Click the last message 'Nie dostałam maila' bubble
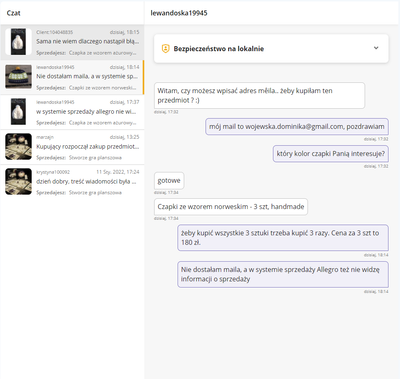Viewport: 400px width, 379px height. [283, 274]
